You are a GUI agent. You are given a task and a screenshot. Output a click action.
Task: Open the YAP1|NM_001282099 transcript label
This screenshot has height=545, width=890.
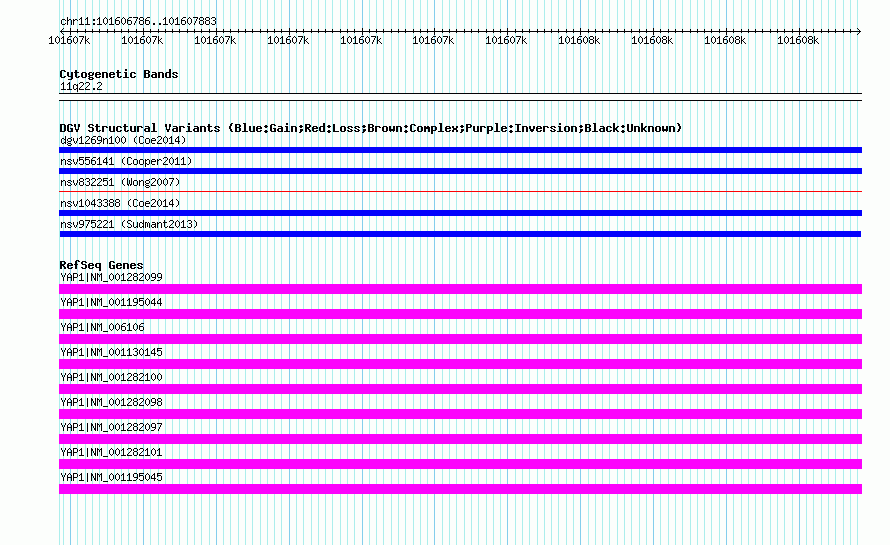coord(111,277)
